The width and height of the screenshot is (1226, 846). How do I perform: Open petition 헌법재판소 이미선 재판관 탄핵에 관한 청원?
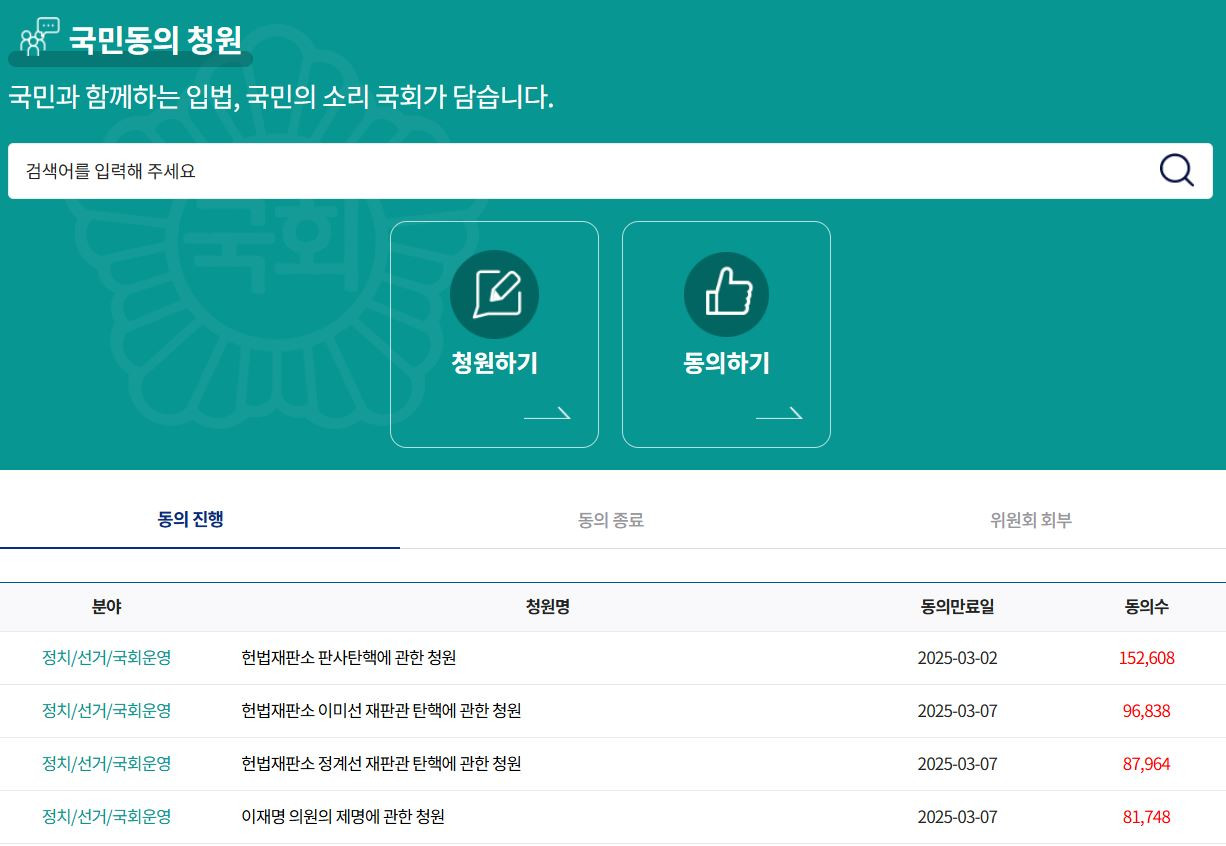point(381,711)
